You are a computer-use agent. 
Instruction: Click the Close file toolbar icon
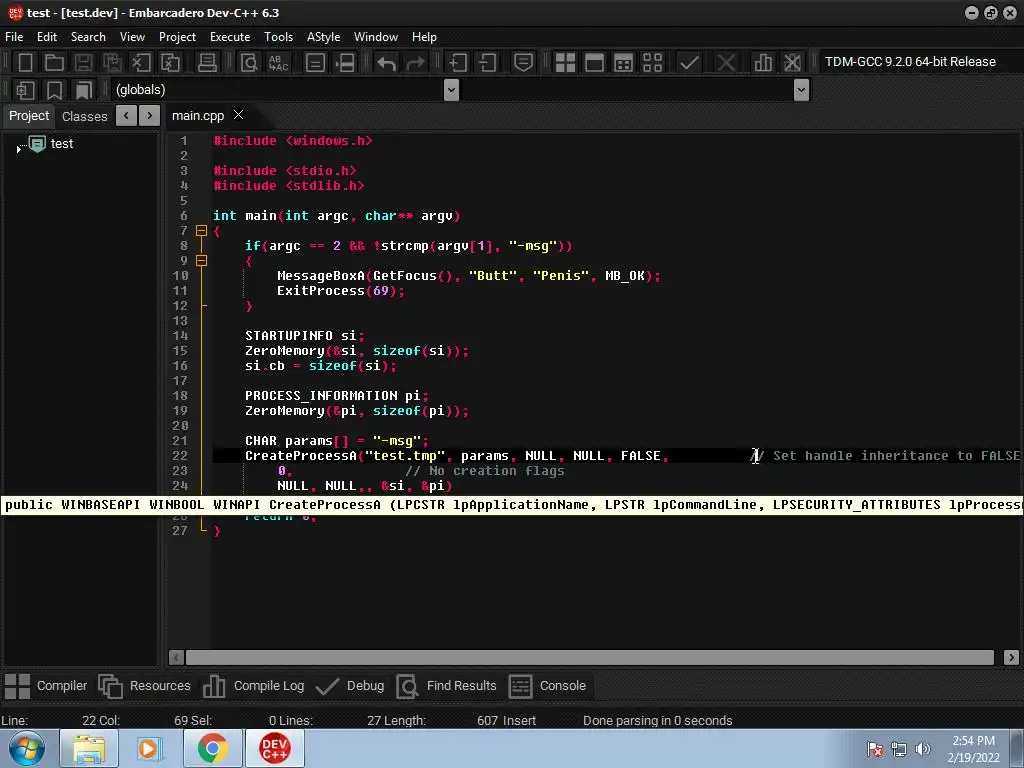point(141,62)
